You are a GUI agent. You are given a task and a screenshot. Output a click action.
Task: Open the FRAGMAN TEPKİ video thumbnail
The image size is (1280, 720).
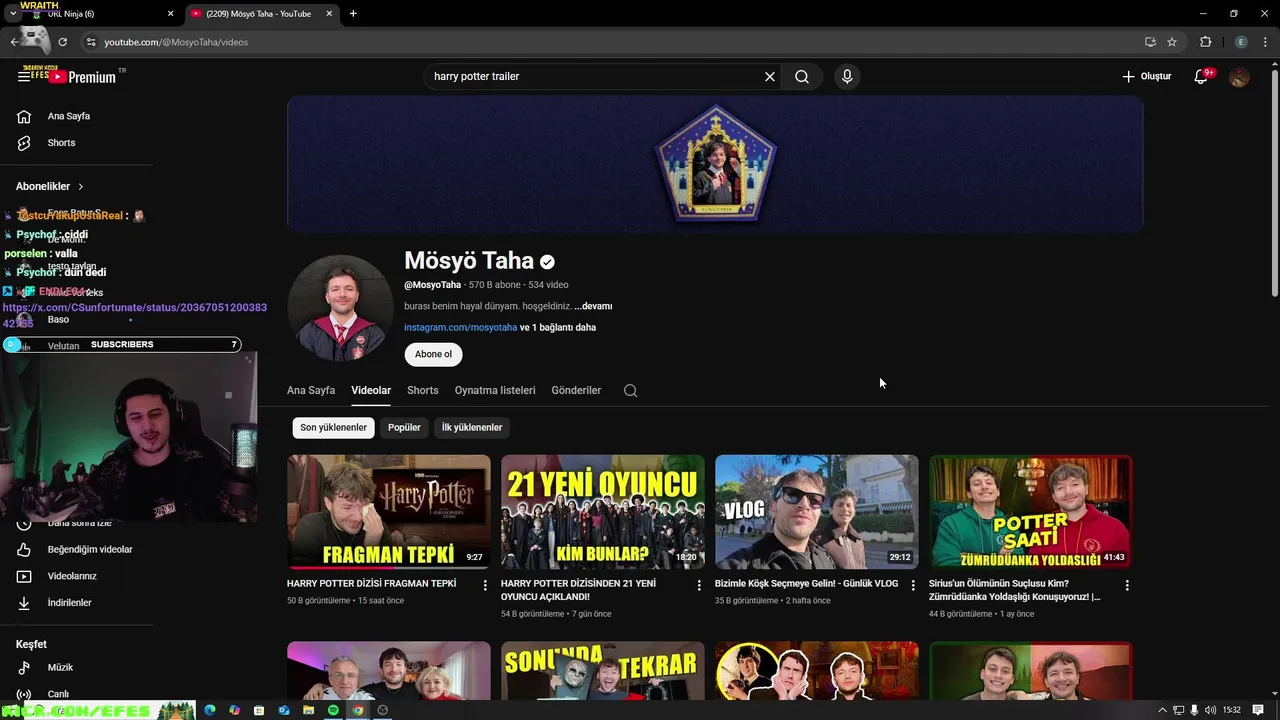(389, 512)
